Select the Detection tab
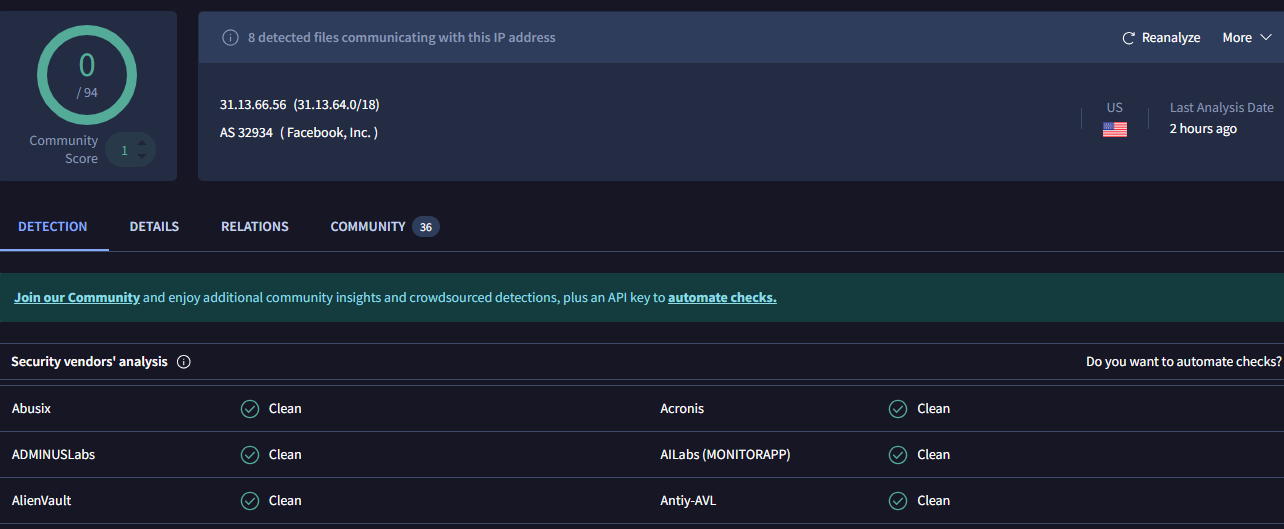 coord(53,227)
